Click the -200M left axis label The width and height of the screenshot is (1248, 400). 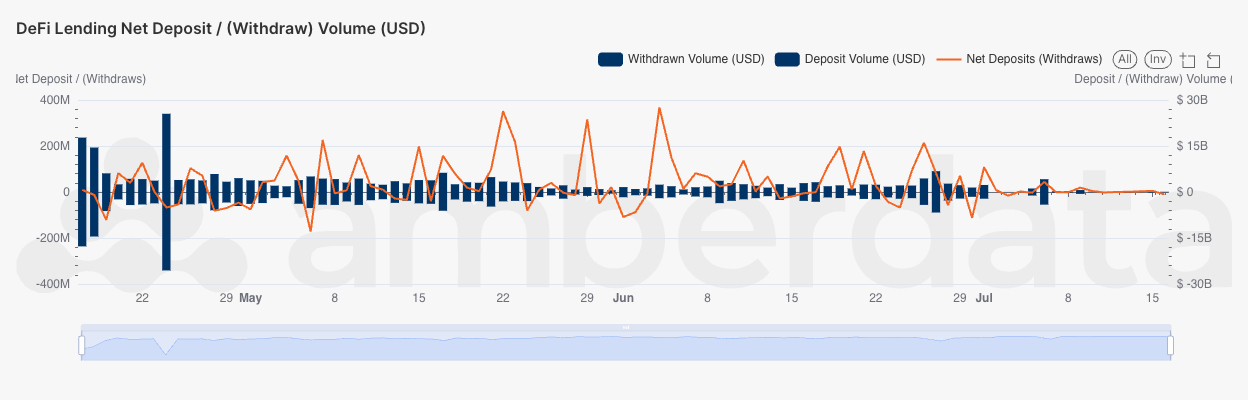point(52,238)
